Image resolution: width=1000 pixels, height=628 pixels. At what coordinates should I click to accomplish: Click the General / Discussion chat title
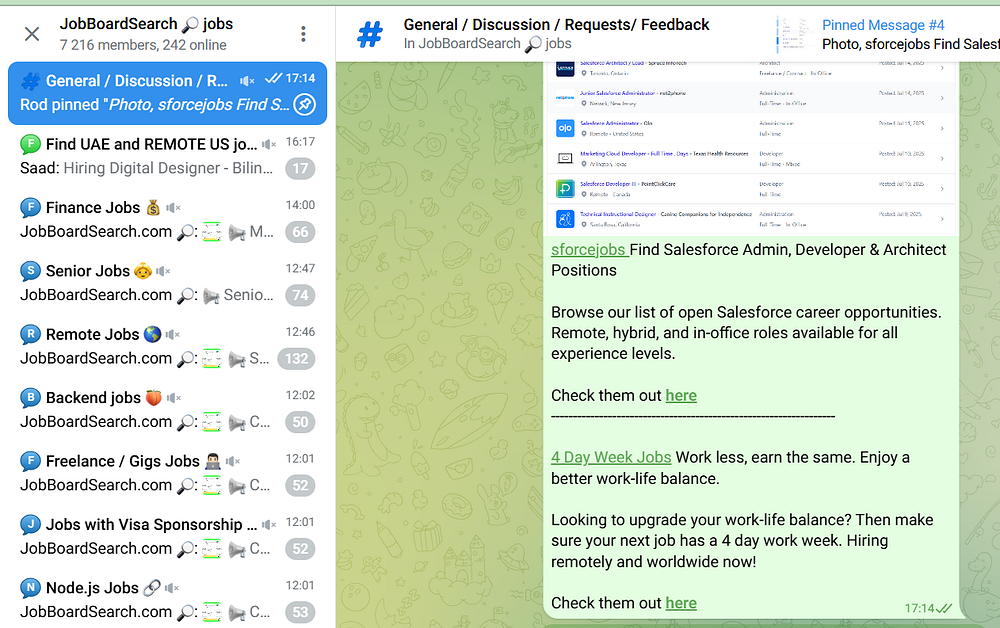(x=556, y=25)
